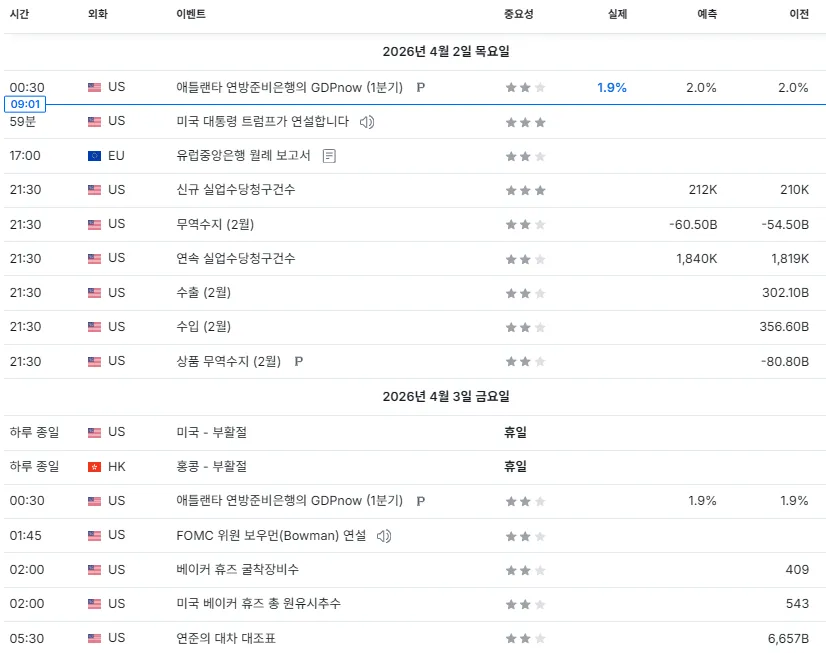Click importance stars for 연준의 대차 대조표

click(x=525, y=638)
